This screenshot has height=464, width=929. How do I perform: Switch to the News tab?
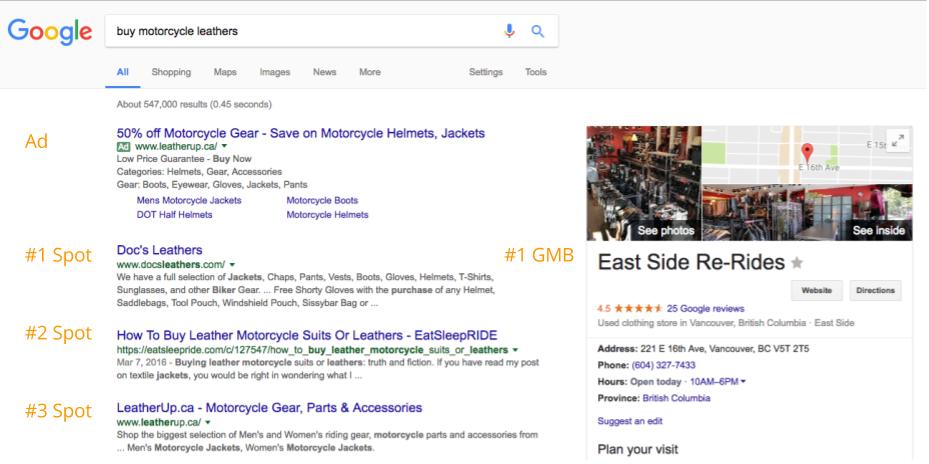point(325,72)
